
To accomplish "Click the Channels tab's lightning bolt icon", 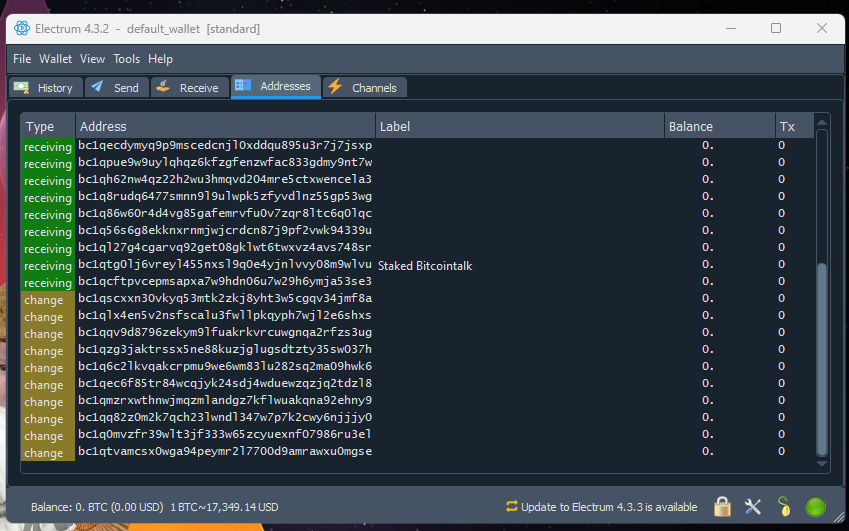I will pos(335,87).
